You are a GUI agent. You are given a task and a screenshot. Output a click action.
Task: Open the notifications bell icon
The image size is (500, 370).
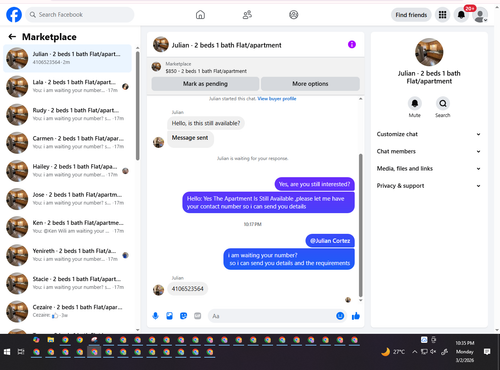tap(461, 15)
